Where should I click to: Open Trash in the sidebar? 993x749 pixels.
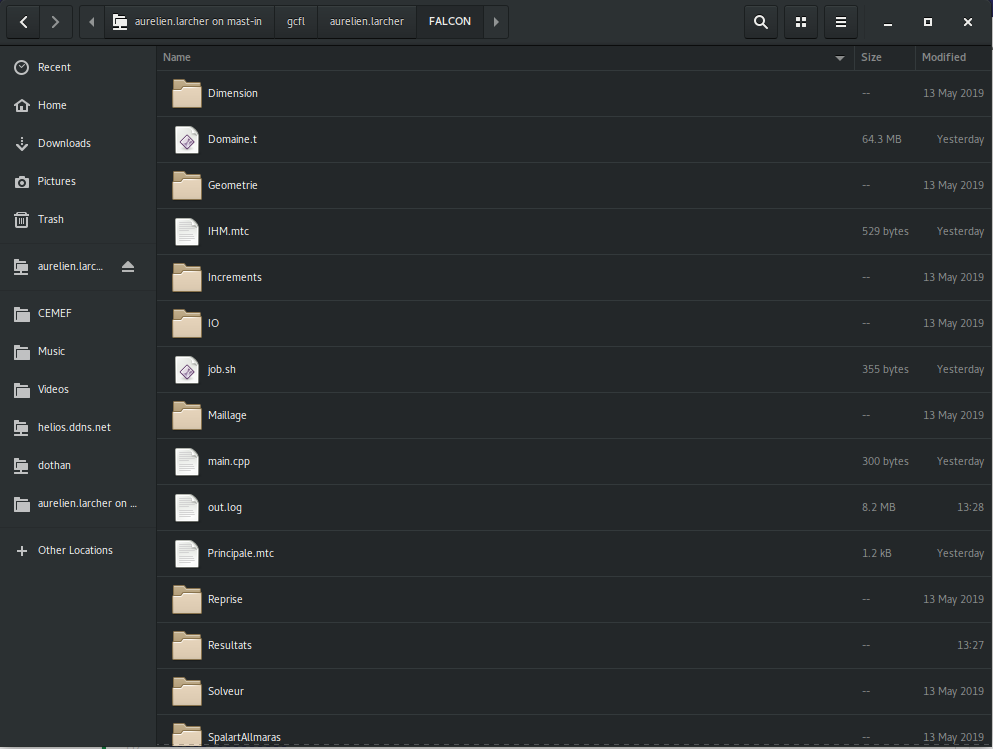pos(78,219)
